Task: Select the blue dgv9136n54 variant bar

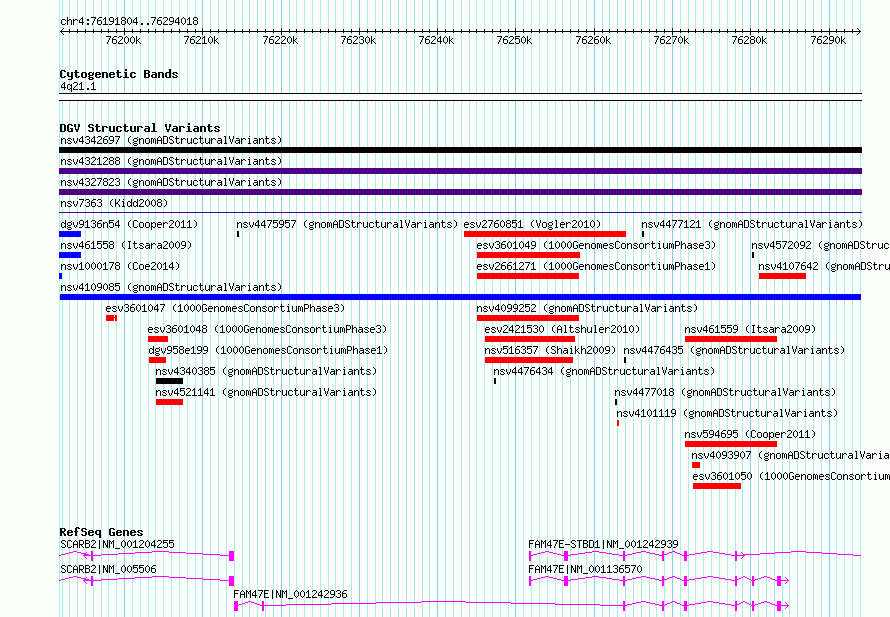Action: click(70, 234)
